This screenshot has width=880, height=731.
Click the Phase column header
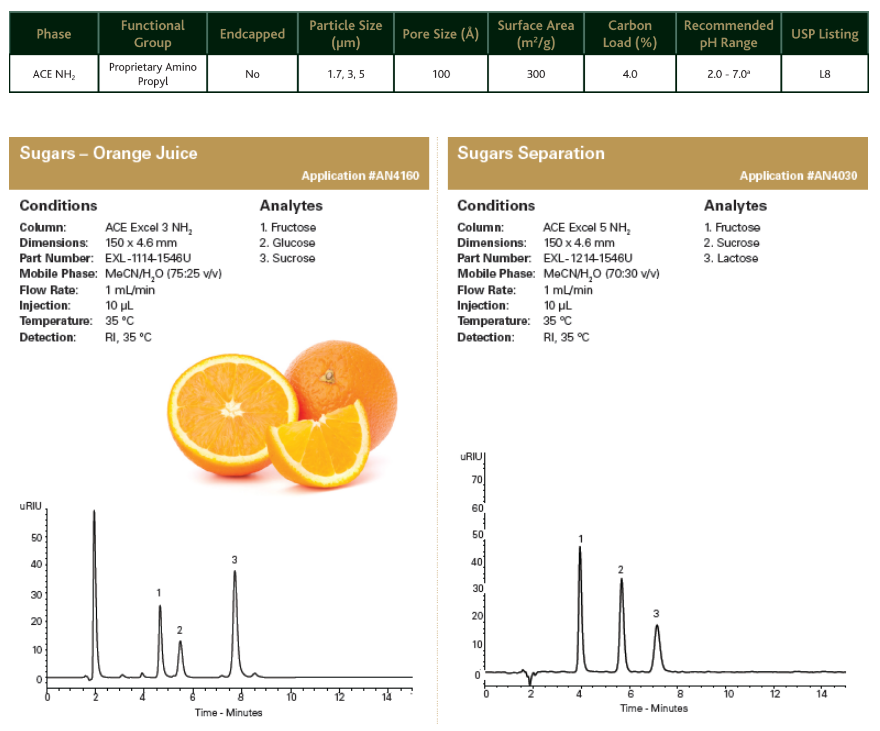(54, 34)
